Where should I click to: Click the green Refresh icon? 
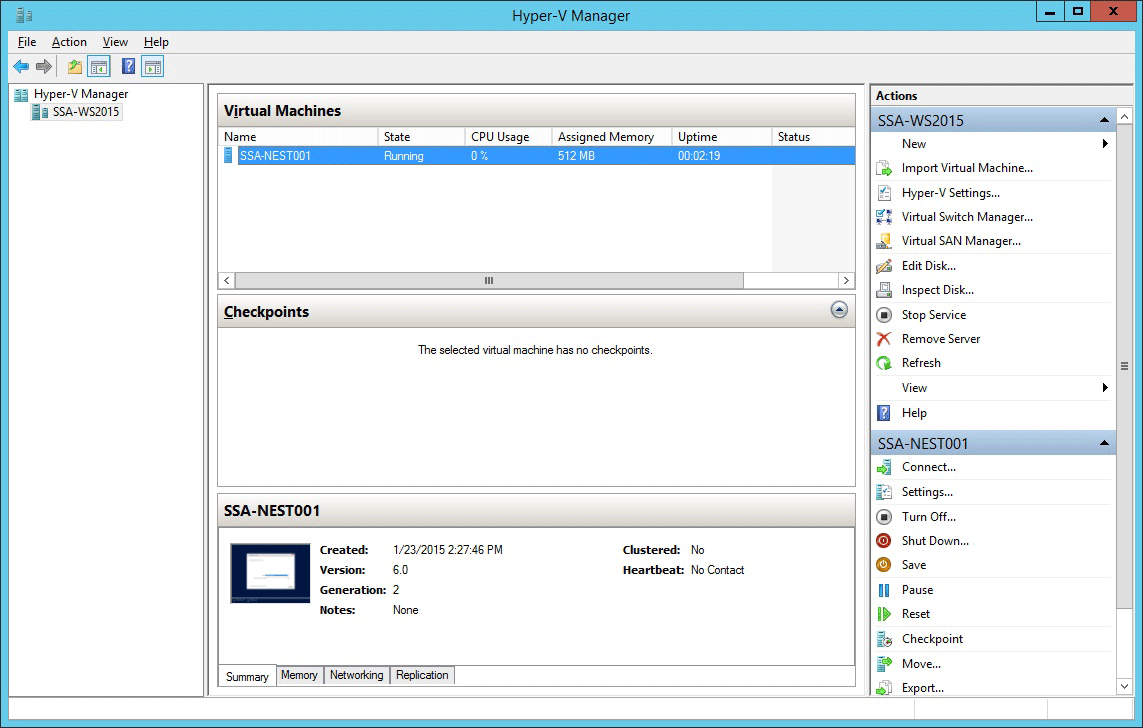click(x=883, y=363)
